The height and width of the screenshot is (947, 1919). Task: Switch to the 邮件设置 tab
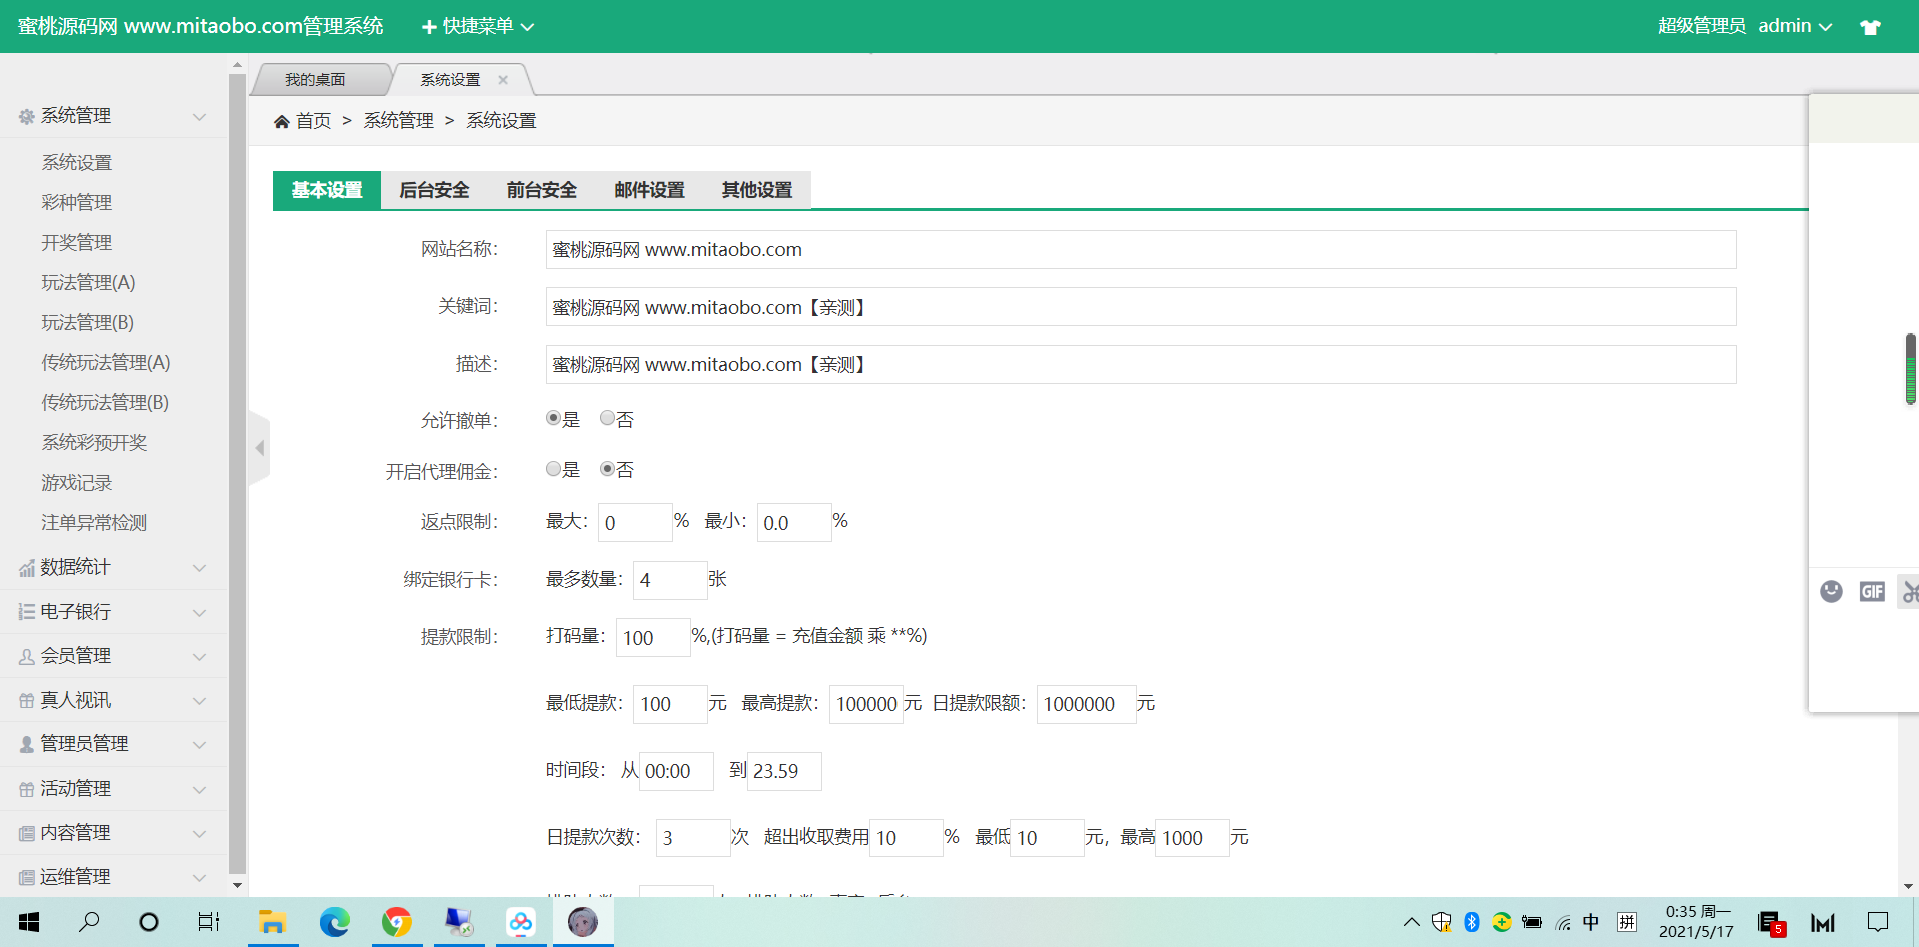pyautogui.click(x=649, y=190)
